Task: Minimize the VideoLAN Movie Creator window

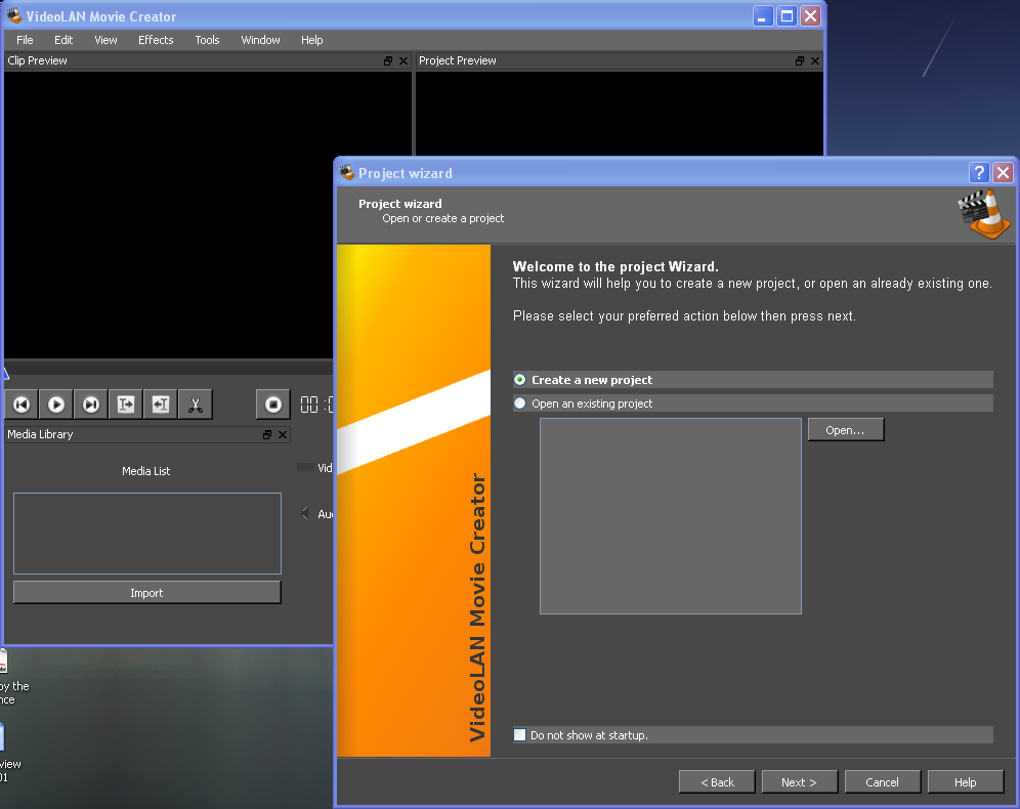Action: (763, 16)
